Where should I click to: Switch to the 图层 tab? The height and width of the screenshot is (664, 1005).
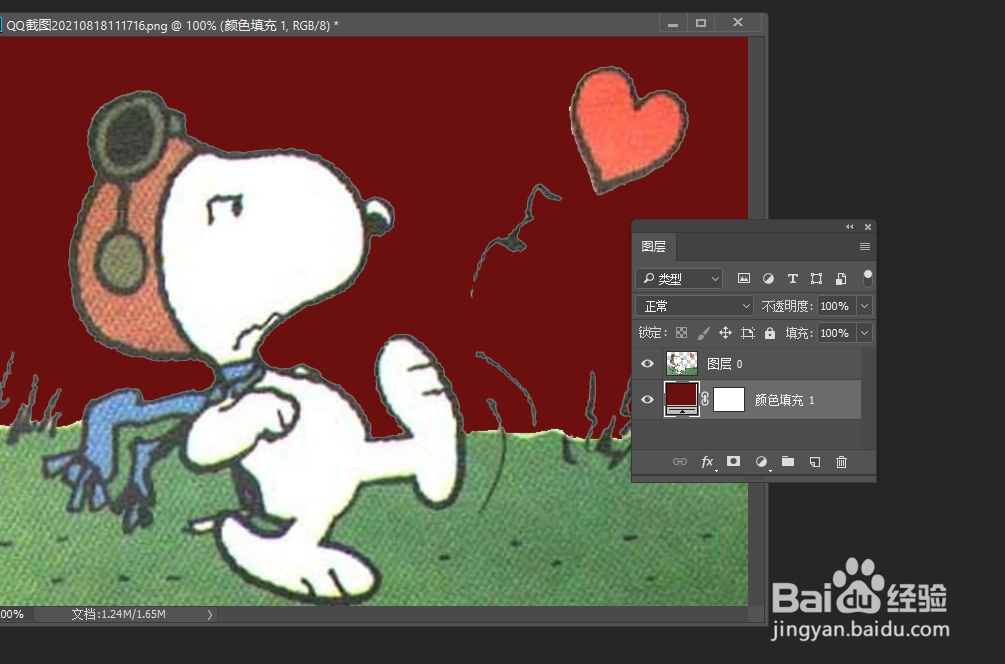coord(654,246)
